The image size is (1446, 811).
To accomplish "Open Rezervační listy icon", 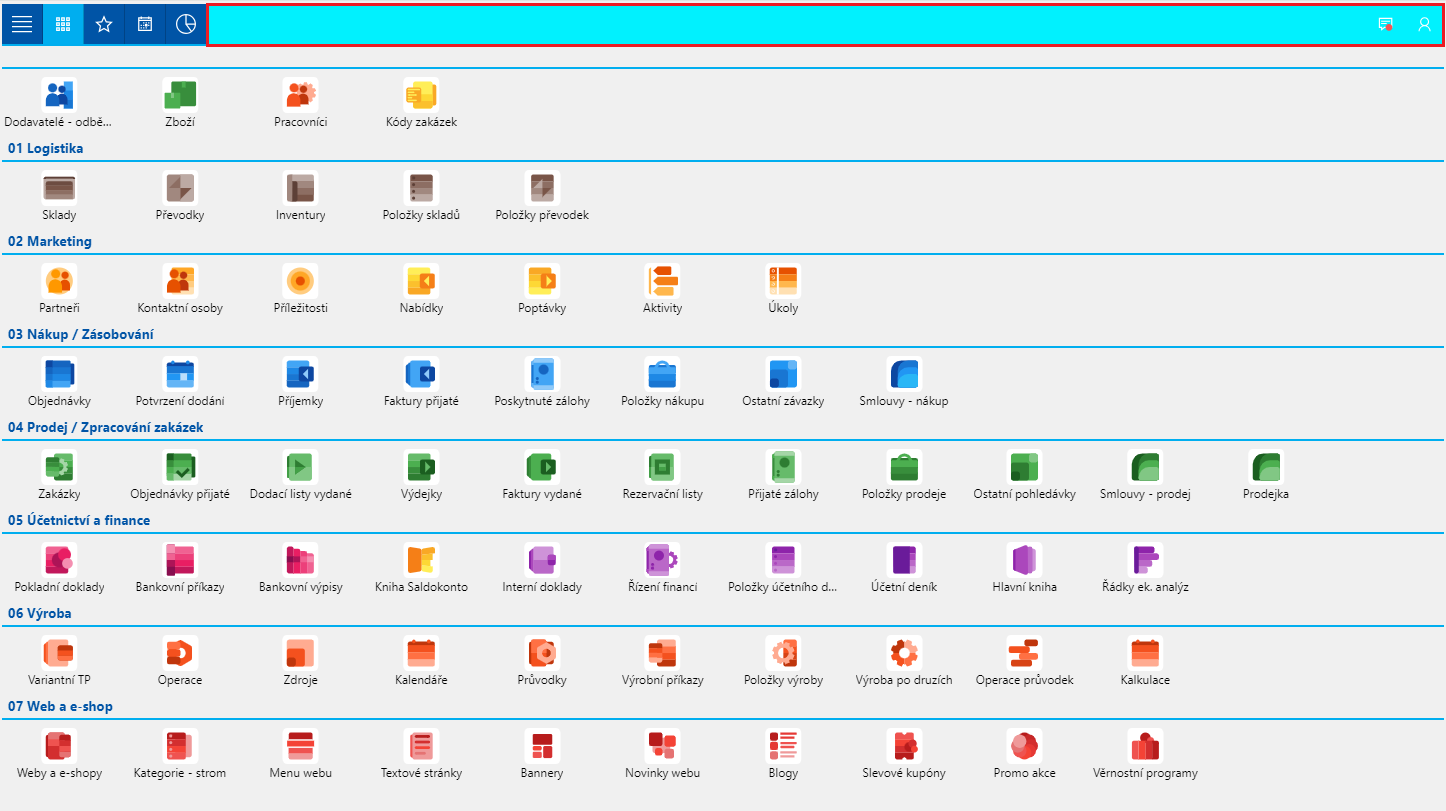I will 663,467.
